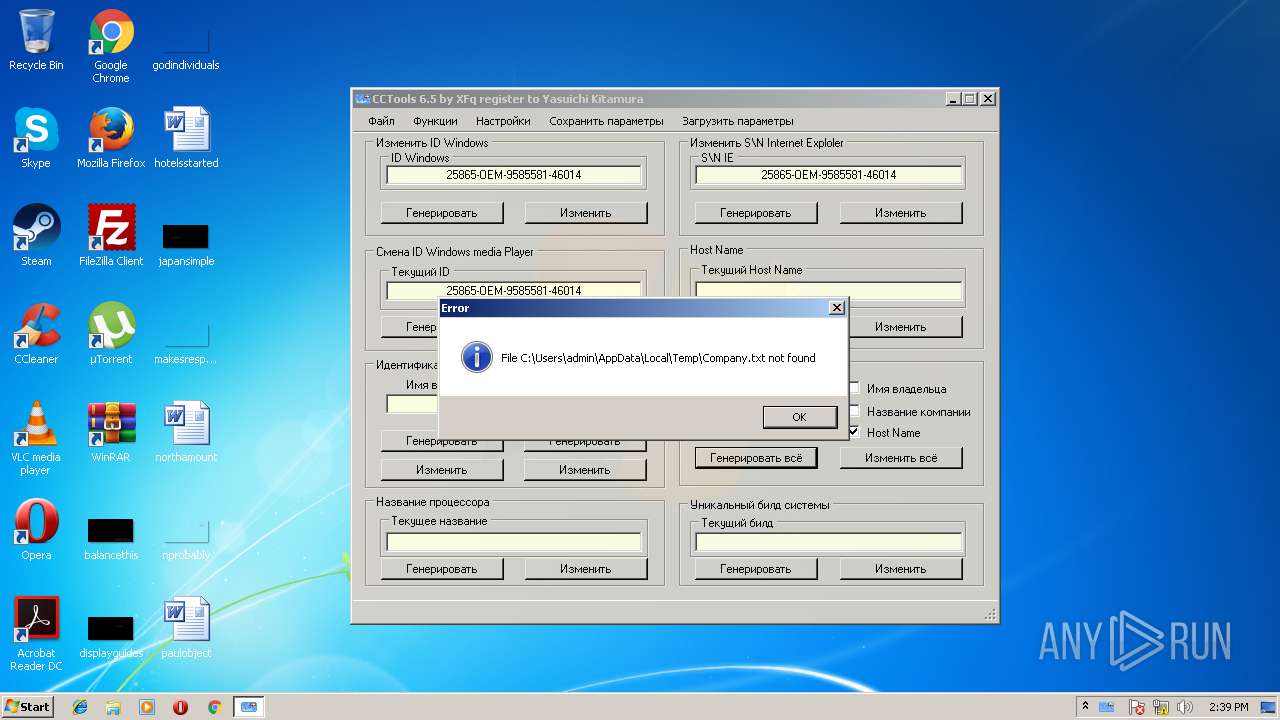Click the CCTools window resize grip

990,615
